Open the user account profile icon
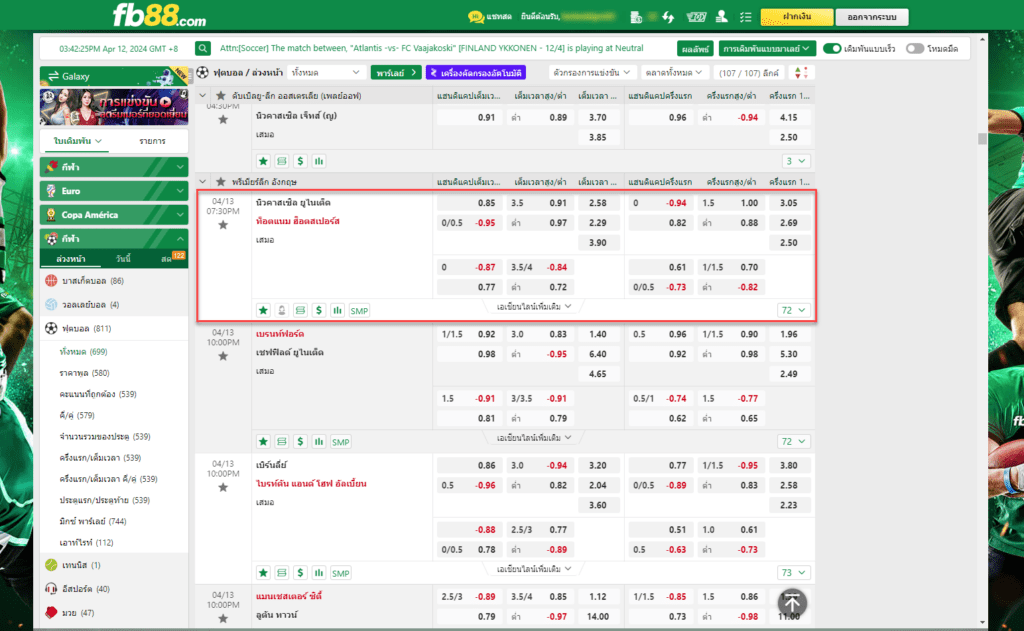This screenshot has height=631, width=1024. pos(722,16)
